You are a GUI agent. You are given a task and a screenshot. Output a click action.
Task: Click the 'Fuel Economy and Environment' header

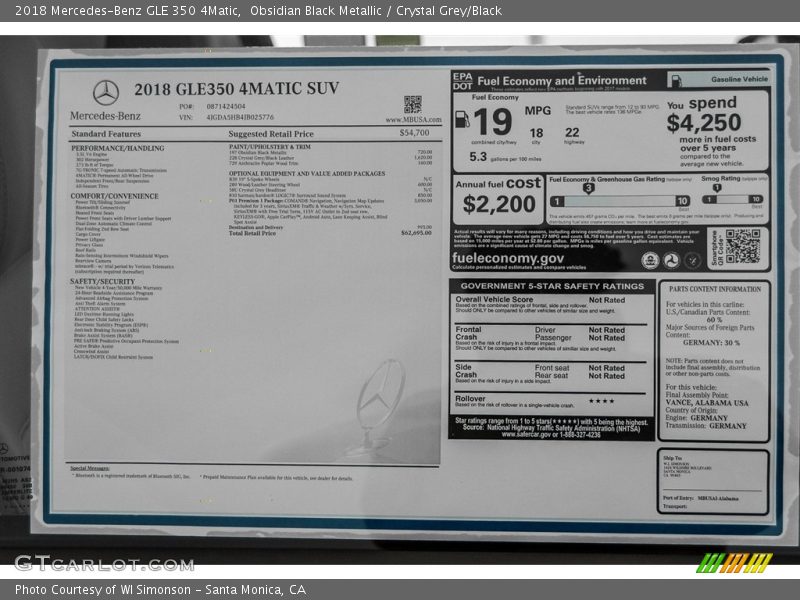562,81
